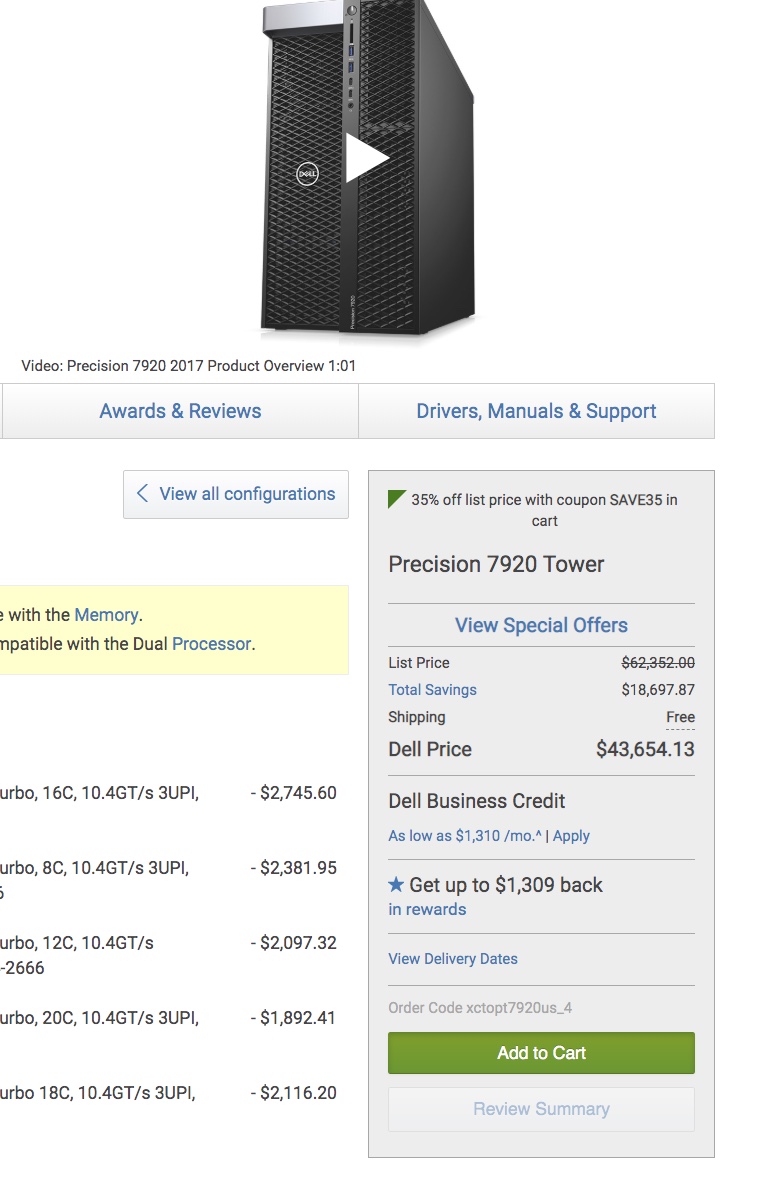
Task: Open As low as $1,310 /mo. link
Action: 464,835
